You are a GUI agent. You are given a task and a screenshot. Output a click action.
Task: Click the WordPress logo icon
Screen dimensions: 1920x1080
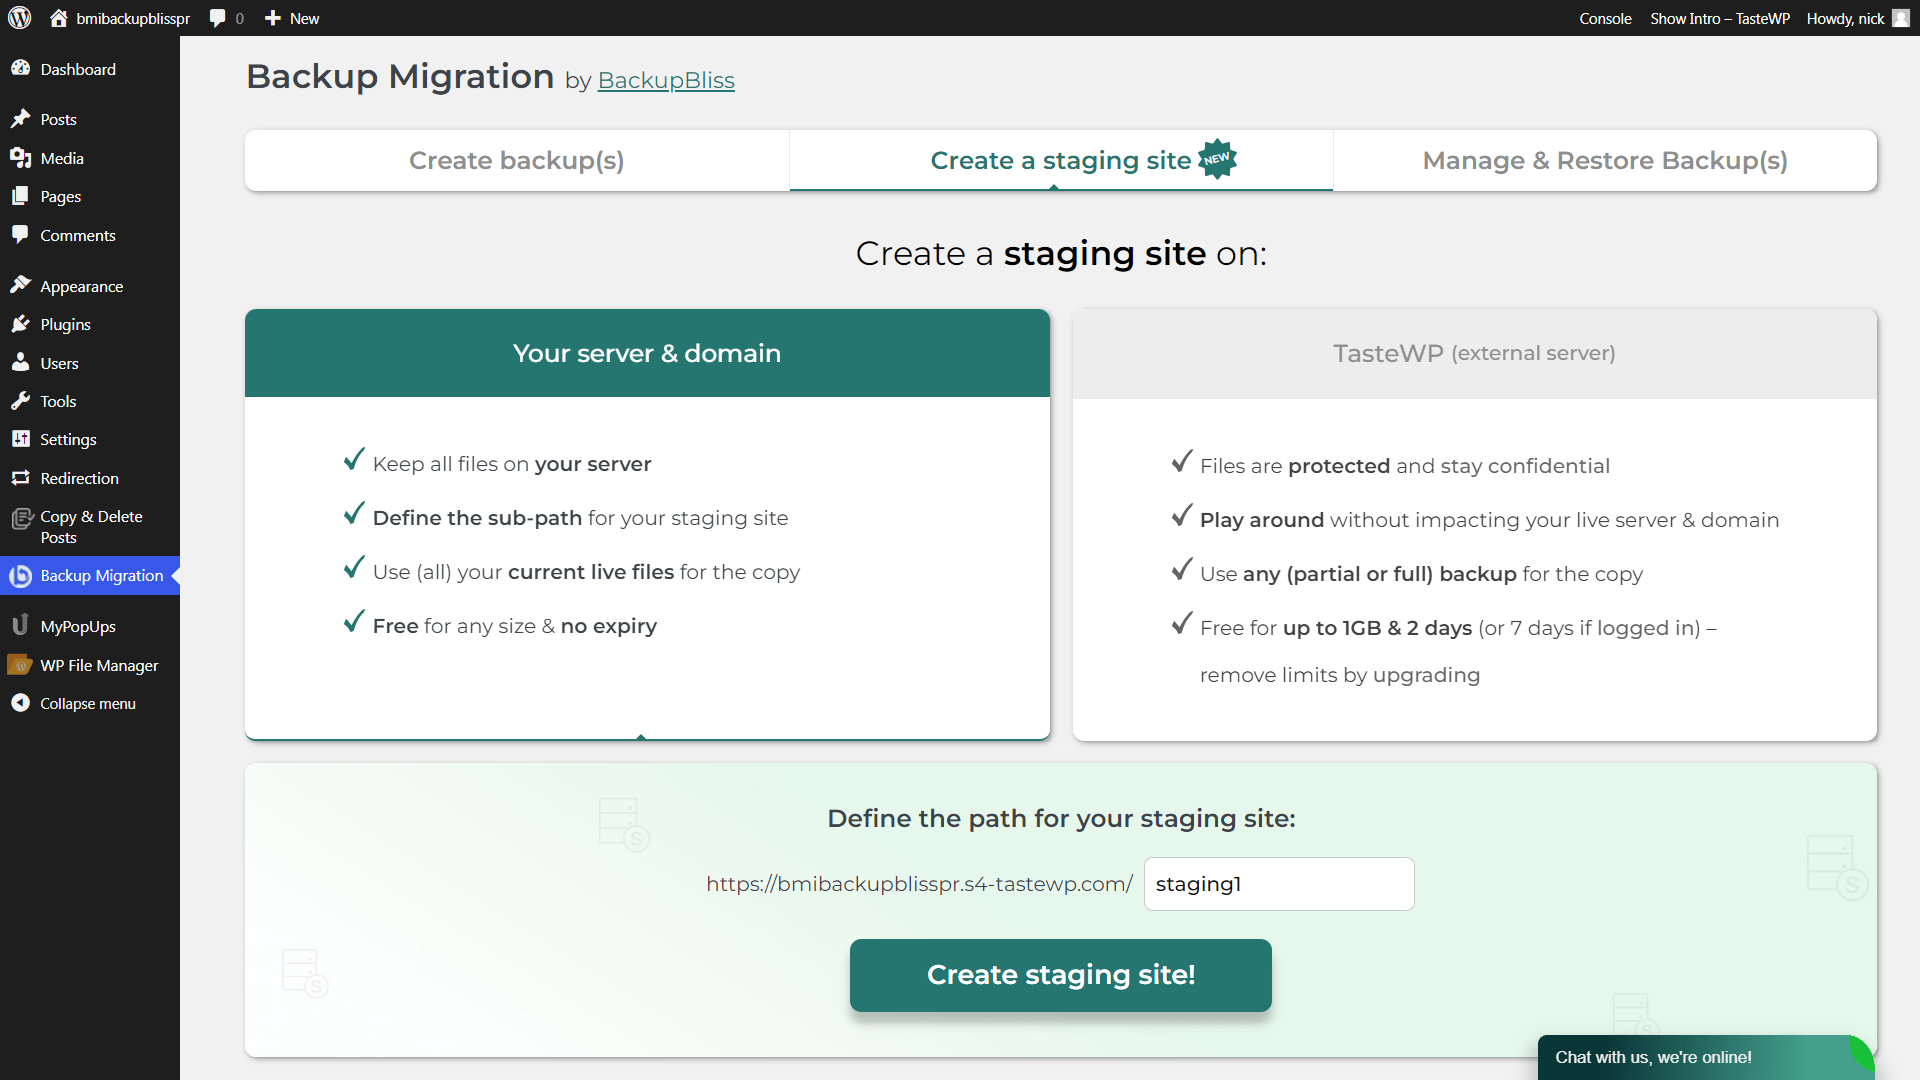(x=20, y=18)
